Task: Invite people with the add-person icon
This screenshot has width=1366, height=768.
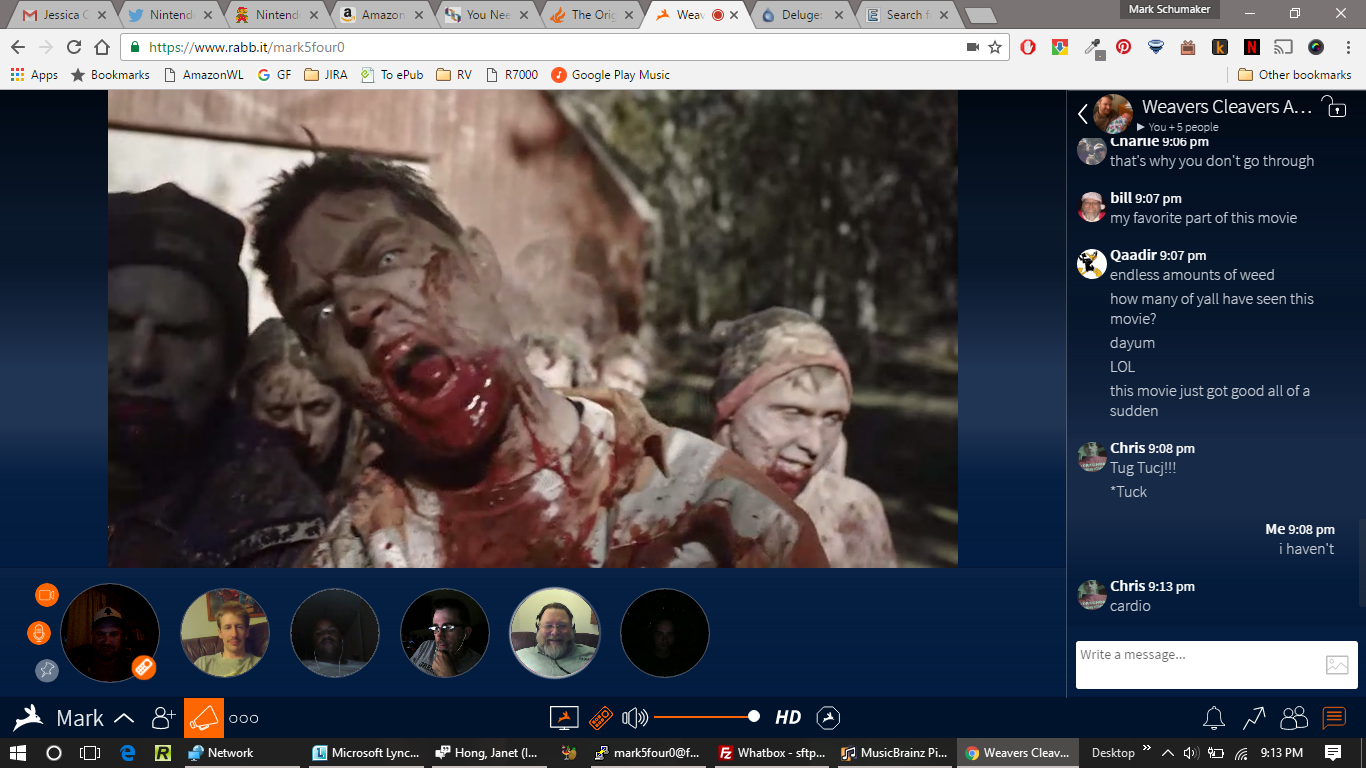Action: (163, 718)
